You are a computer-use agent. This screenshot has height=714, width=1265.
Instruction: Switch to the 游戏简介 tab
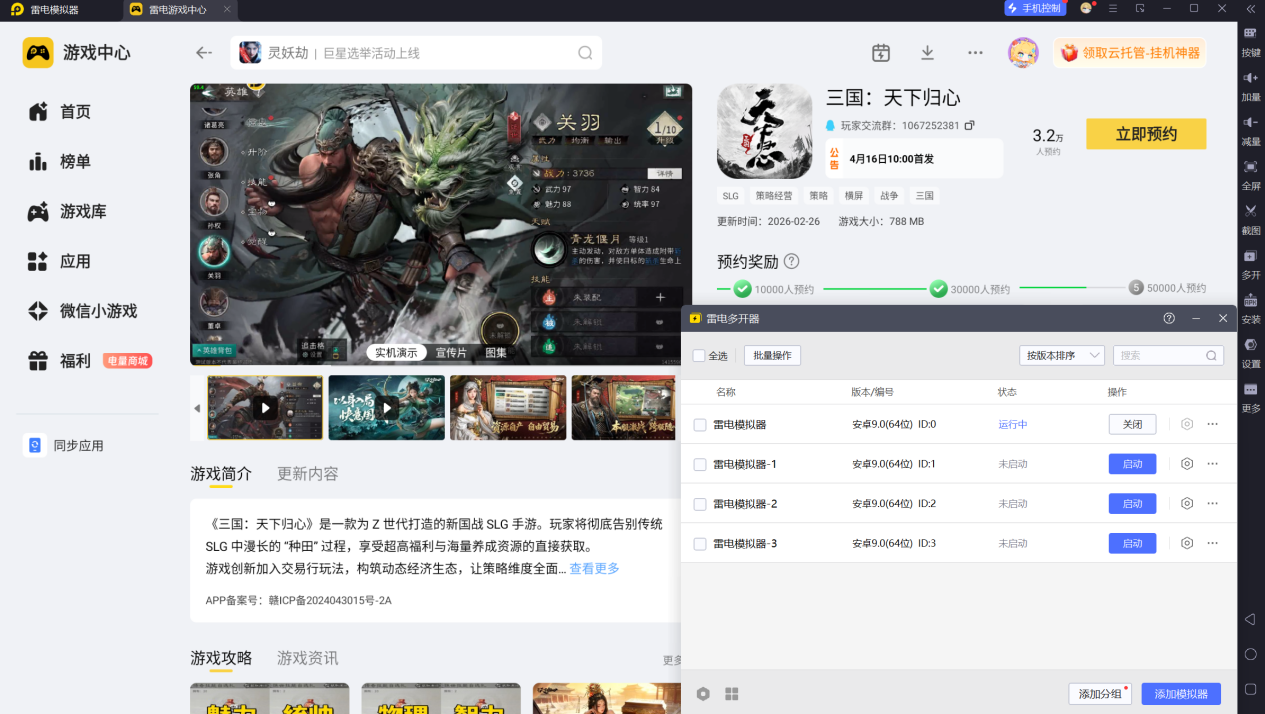pos(221,474)
